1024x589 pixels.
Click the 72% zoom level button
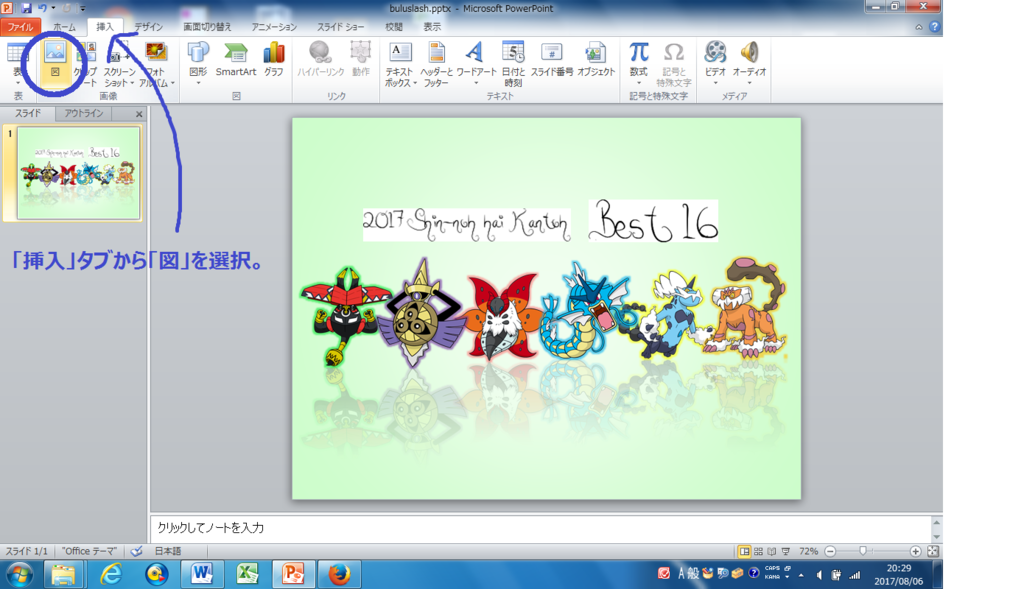coord(808,552)
